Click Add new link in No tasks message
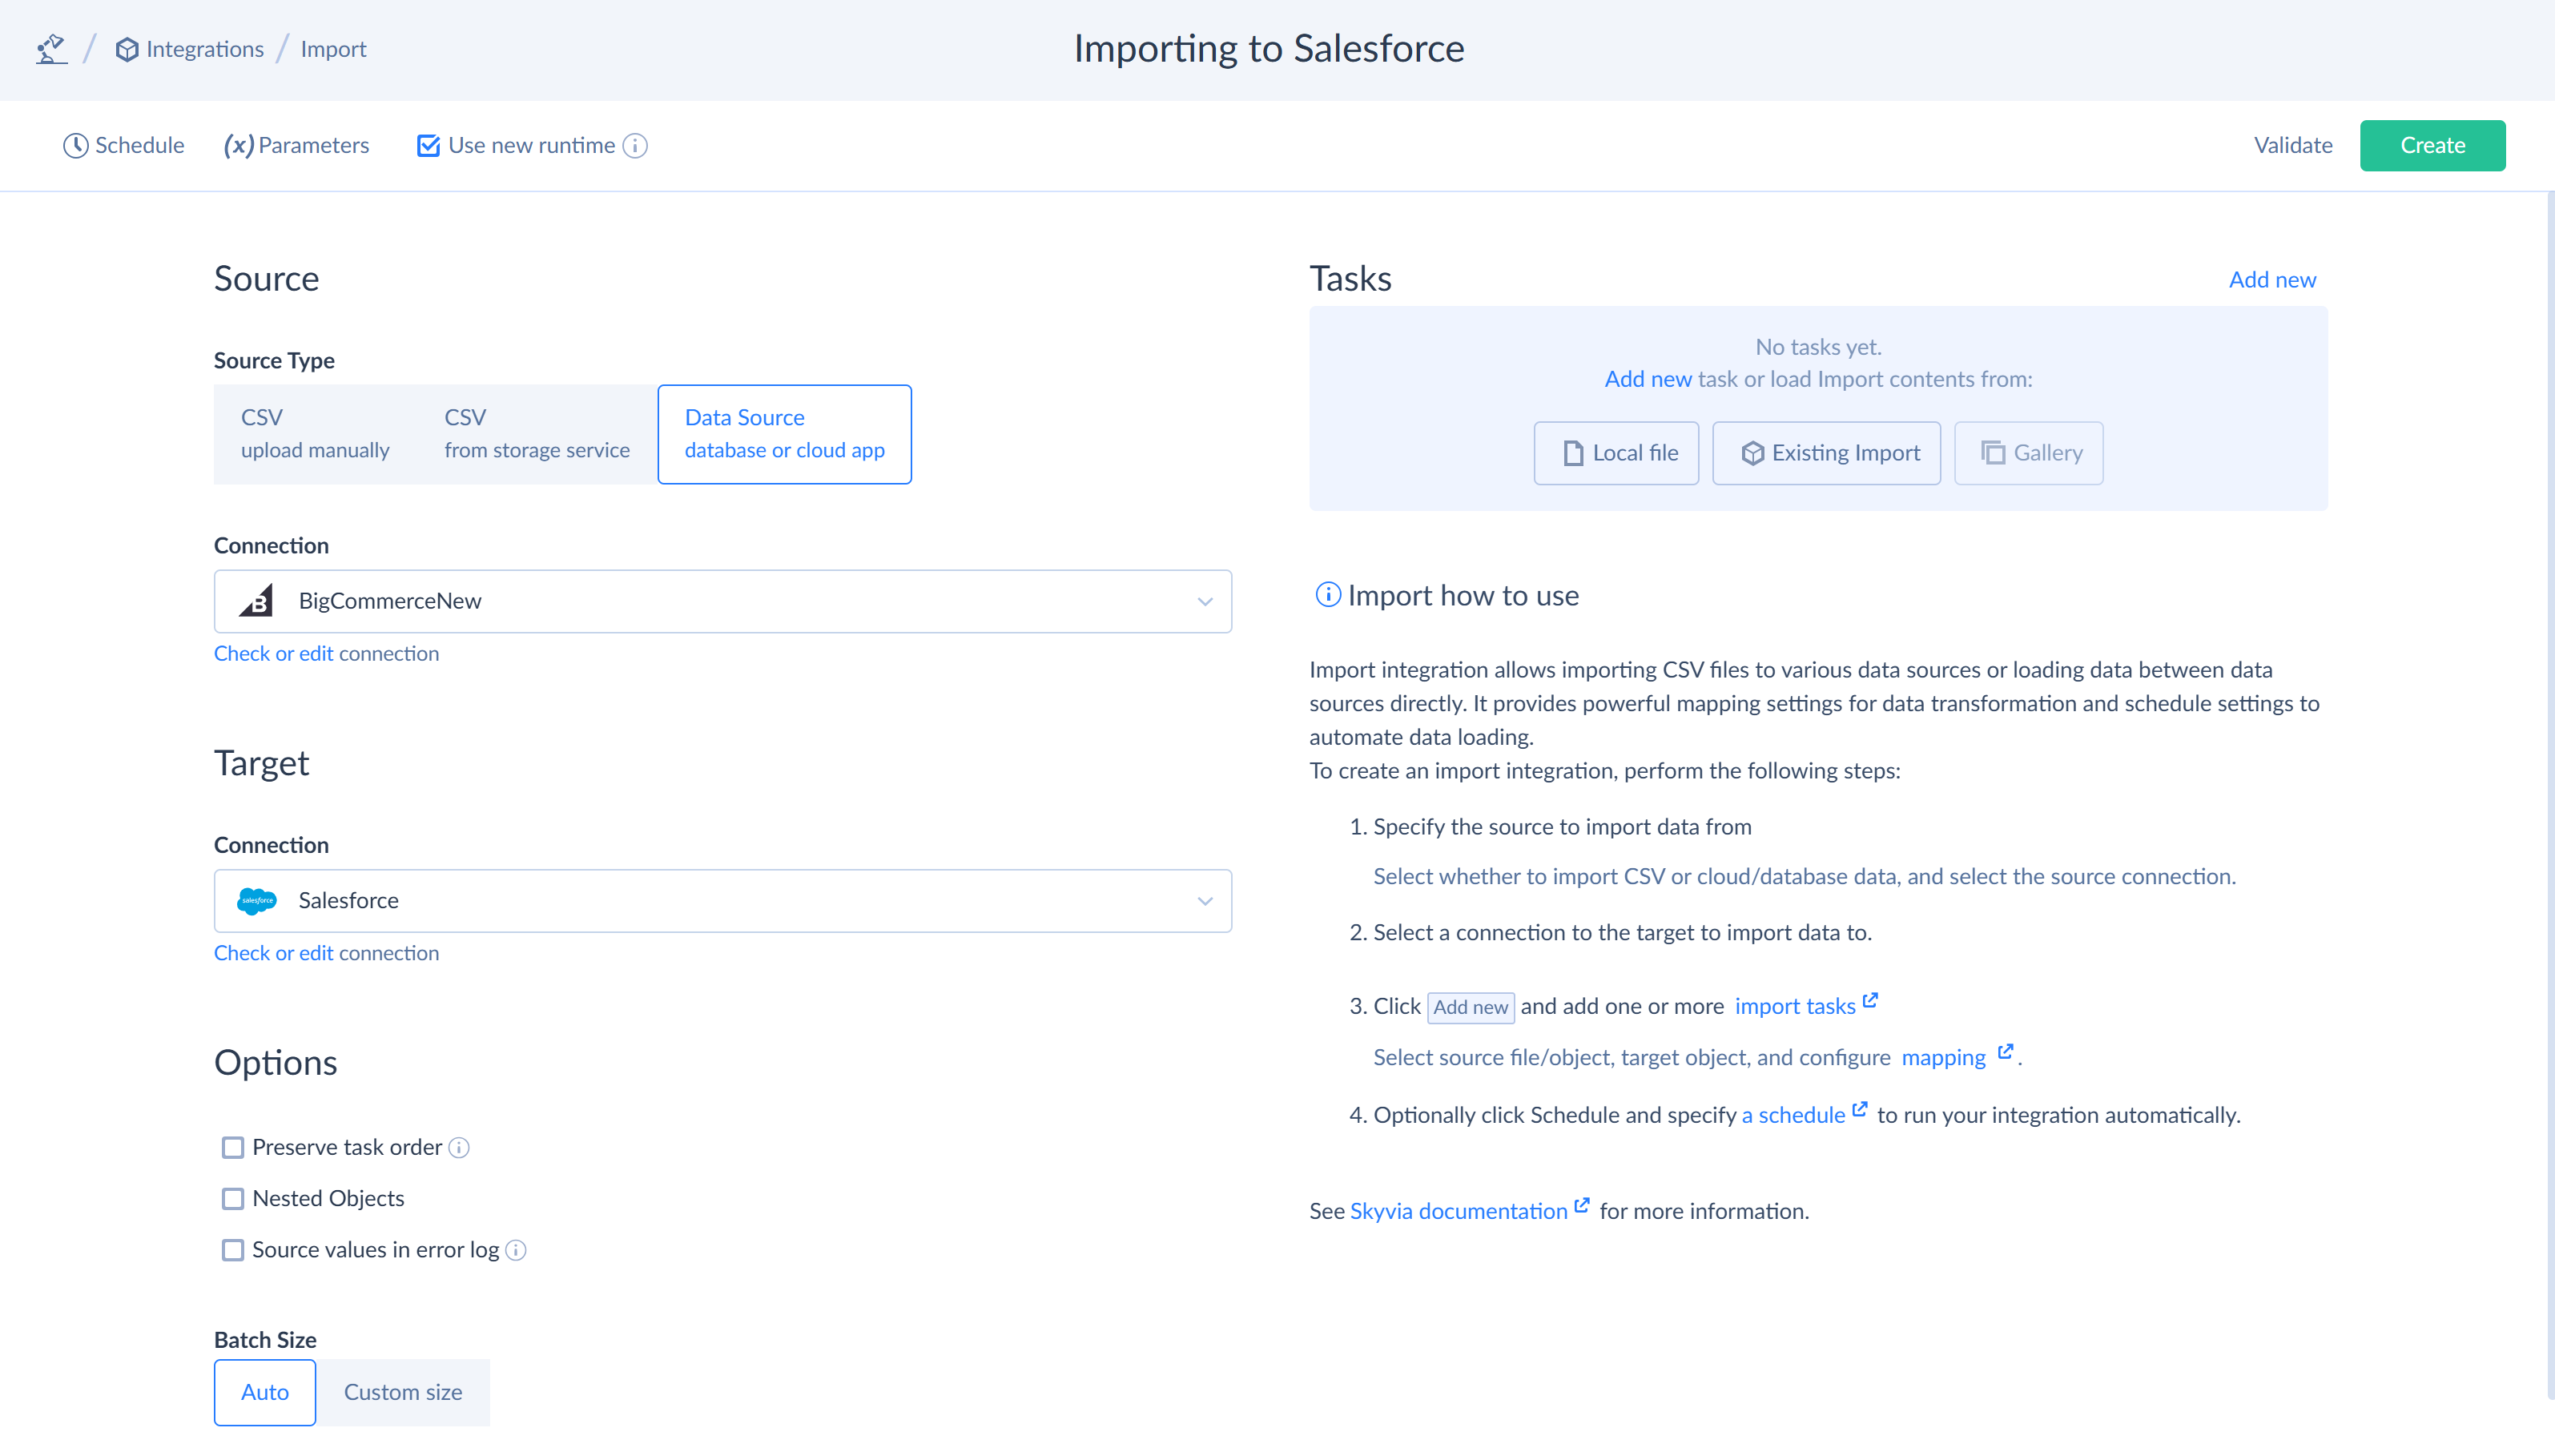 pyautogui.click(x=1648, y=379)
